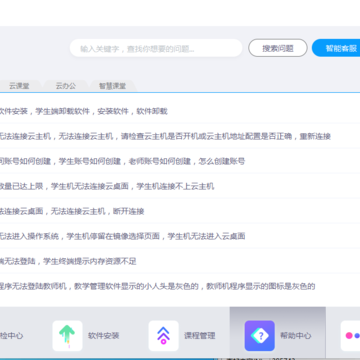Click the 帮助中心 label in bottom bar
360x360 pixels.
coord(296,336)
